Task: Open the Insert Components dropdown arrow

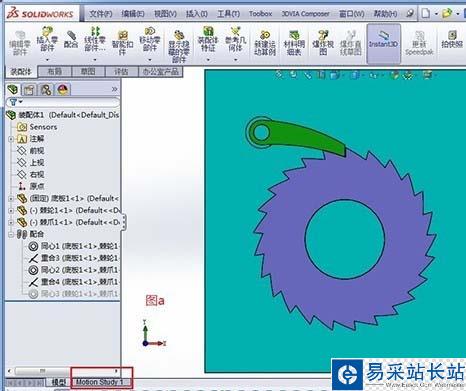Action: (x=47, y=60)
